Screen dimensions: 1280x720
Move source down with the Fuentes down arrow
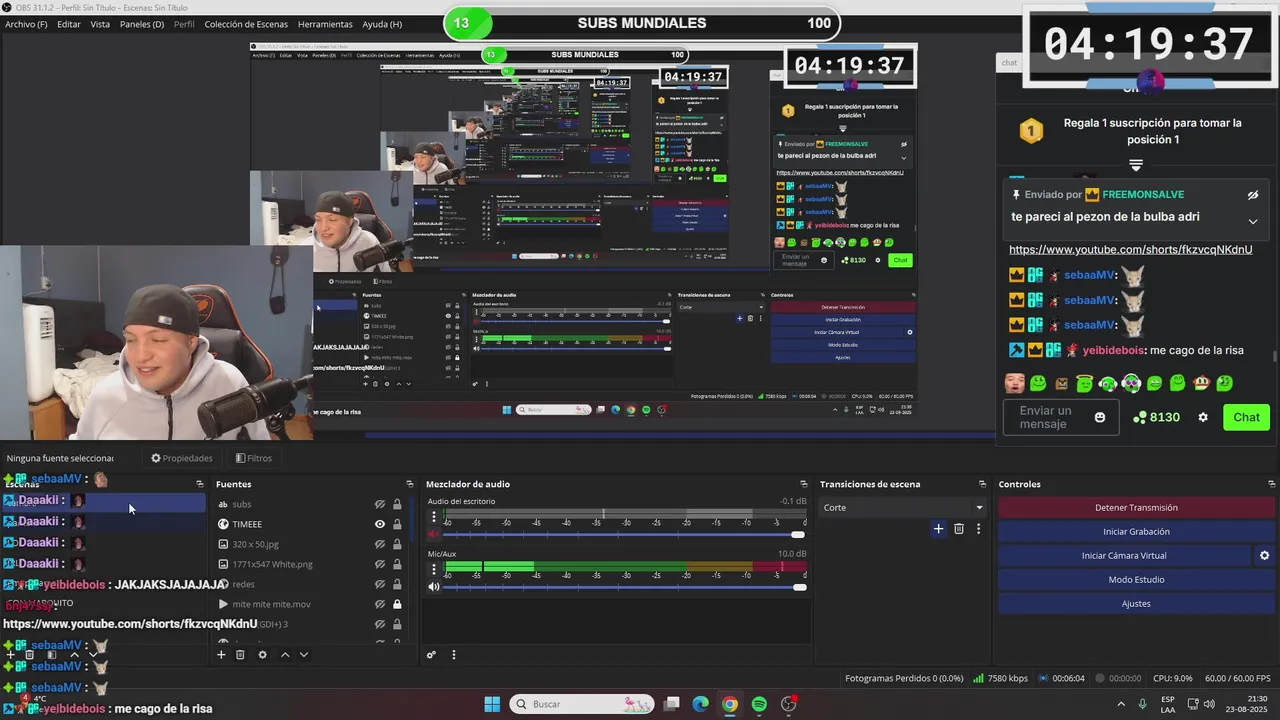(x=304, y=655)
